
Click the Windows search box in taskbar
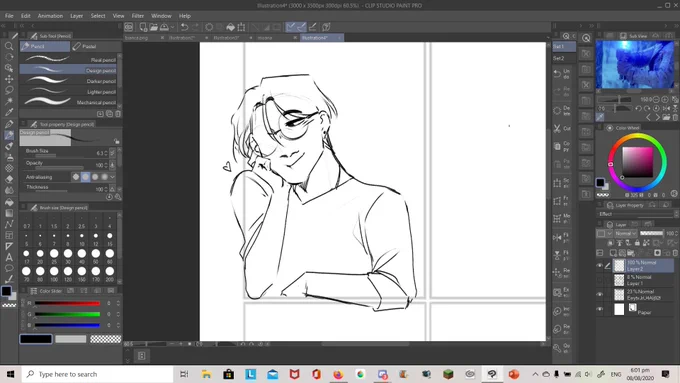coord(97,374)
